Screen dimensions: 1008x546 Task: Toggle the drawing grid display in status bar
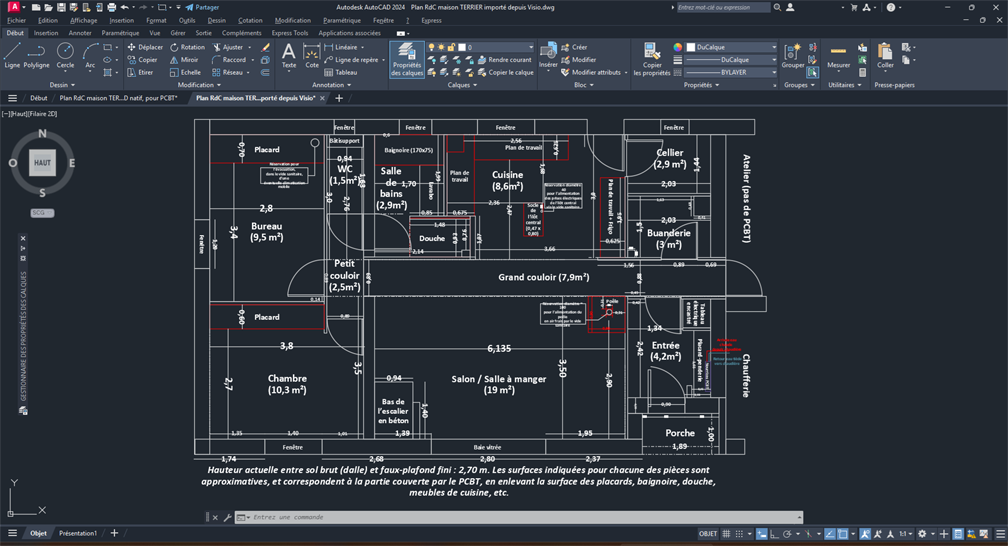726,534
